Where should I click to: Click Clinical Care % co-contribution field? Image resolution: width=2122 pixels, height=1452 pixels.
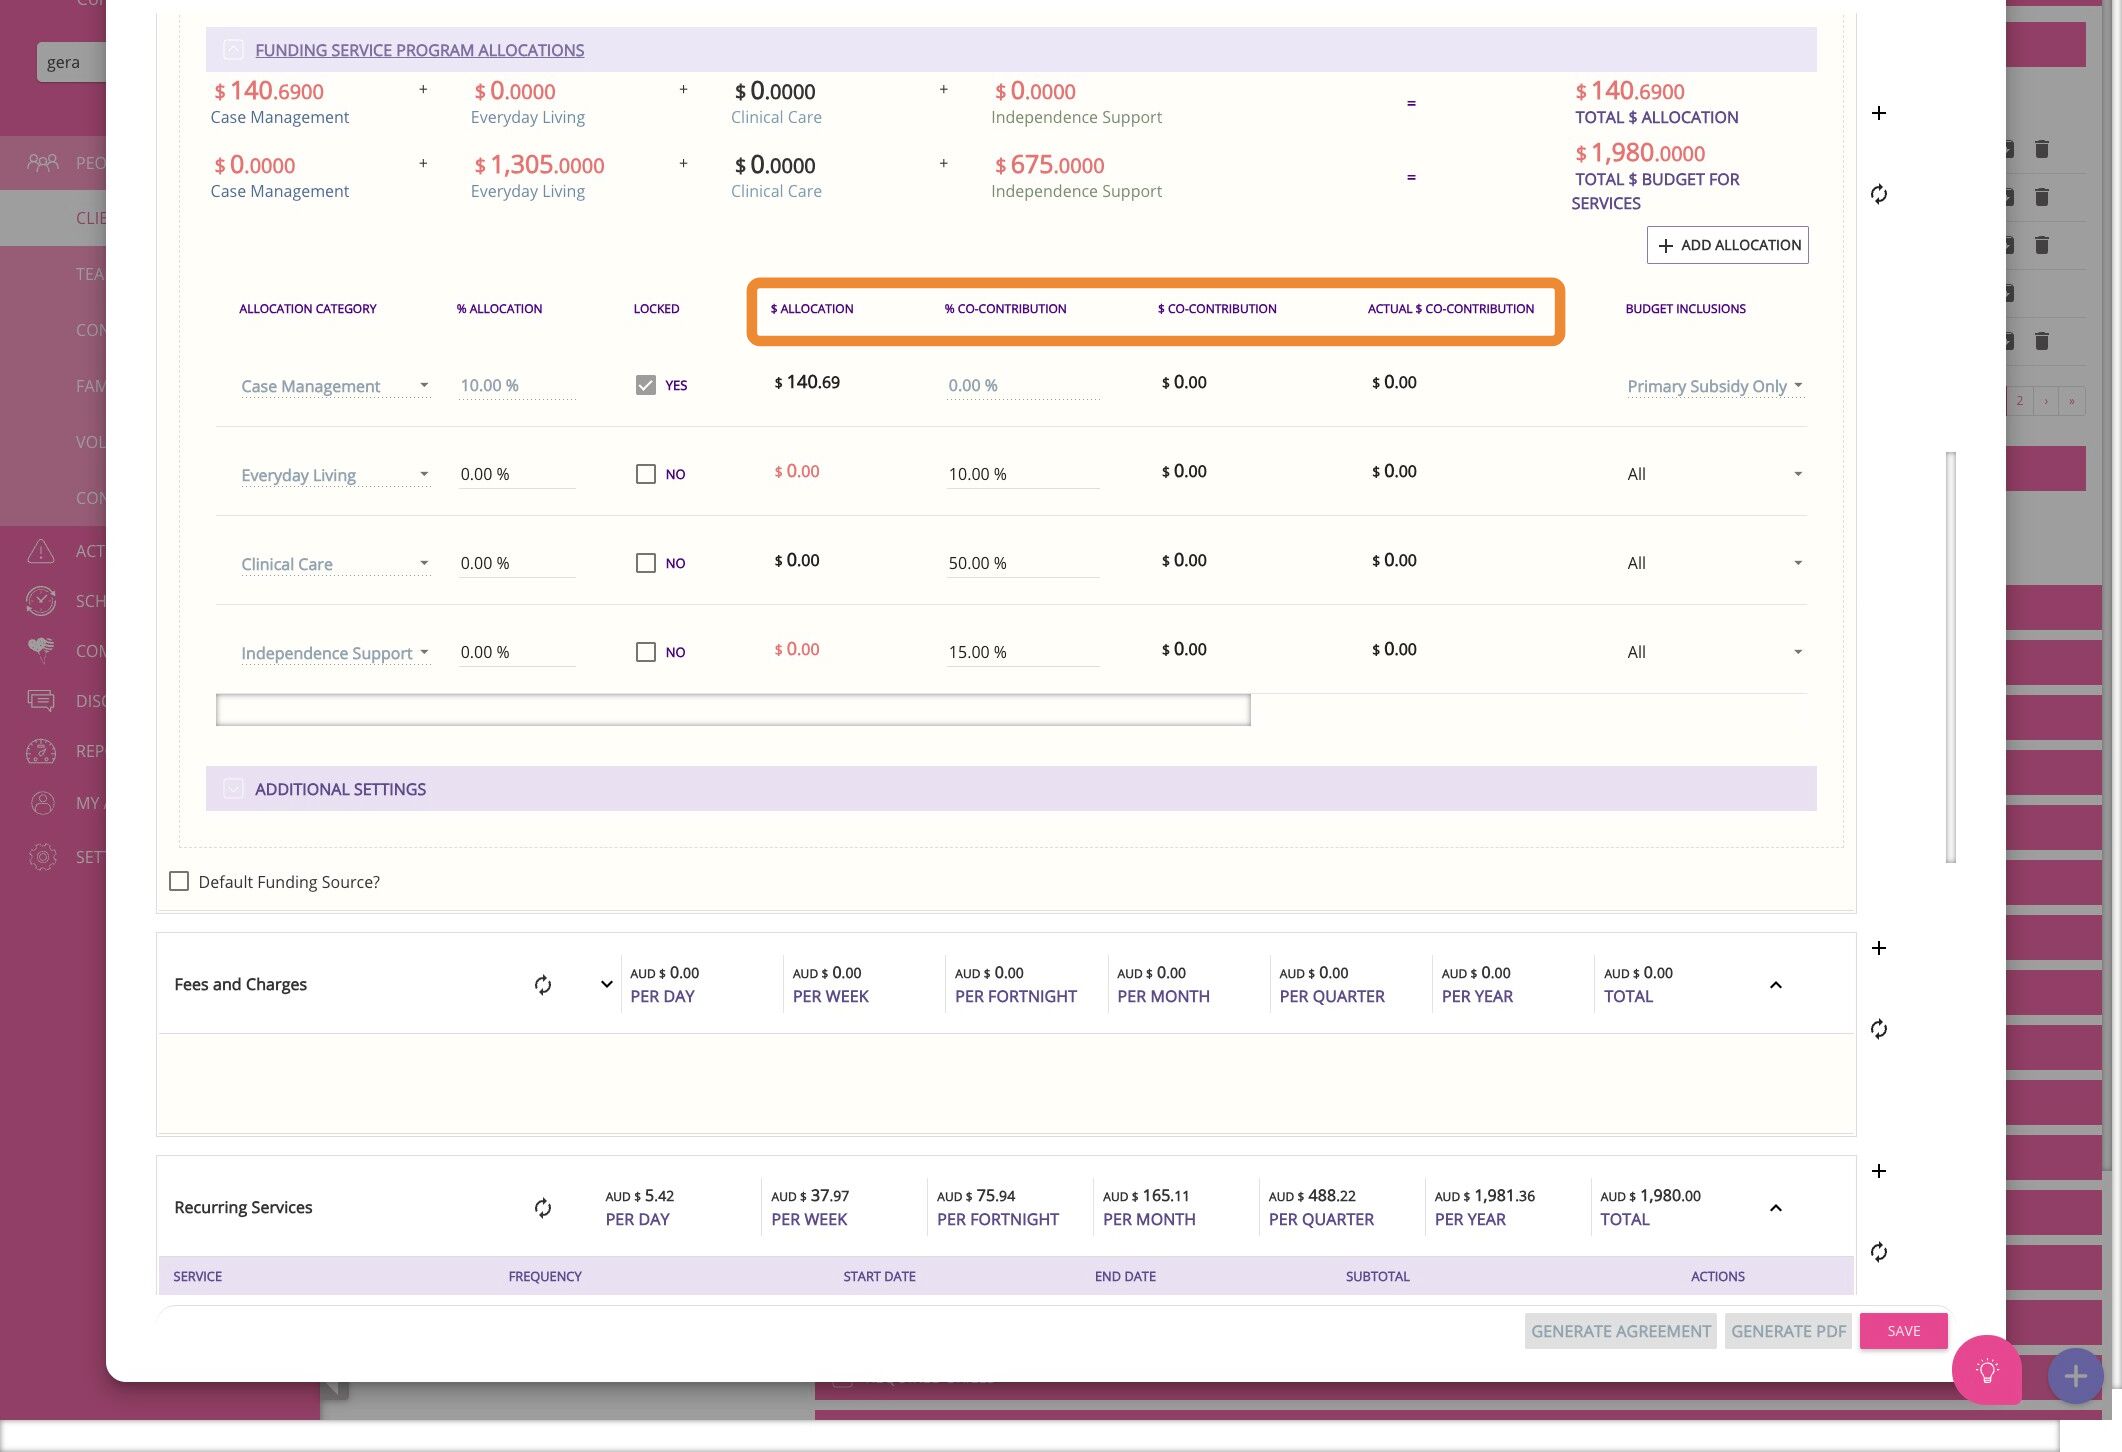click(1022, 563)
